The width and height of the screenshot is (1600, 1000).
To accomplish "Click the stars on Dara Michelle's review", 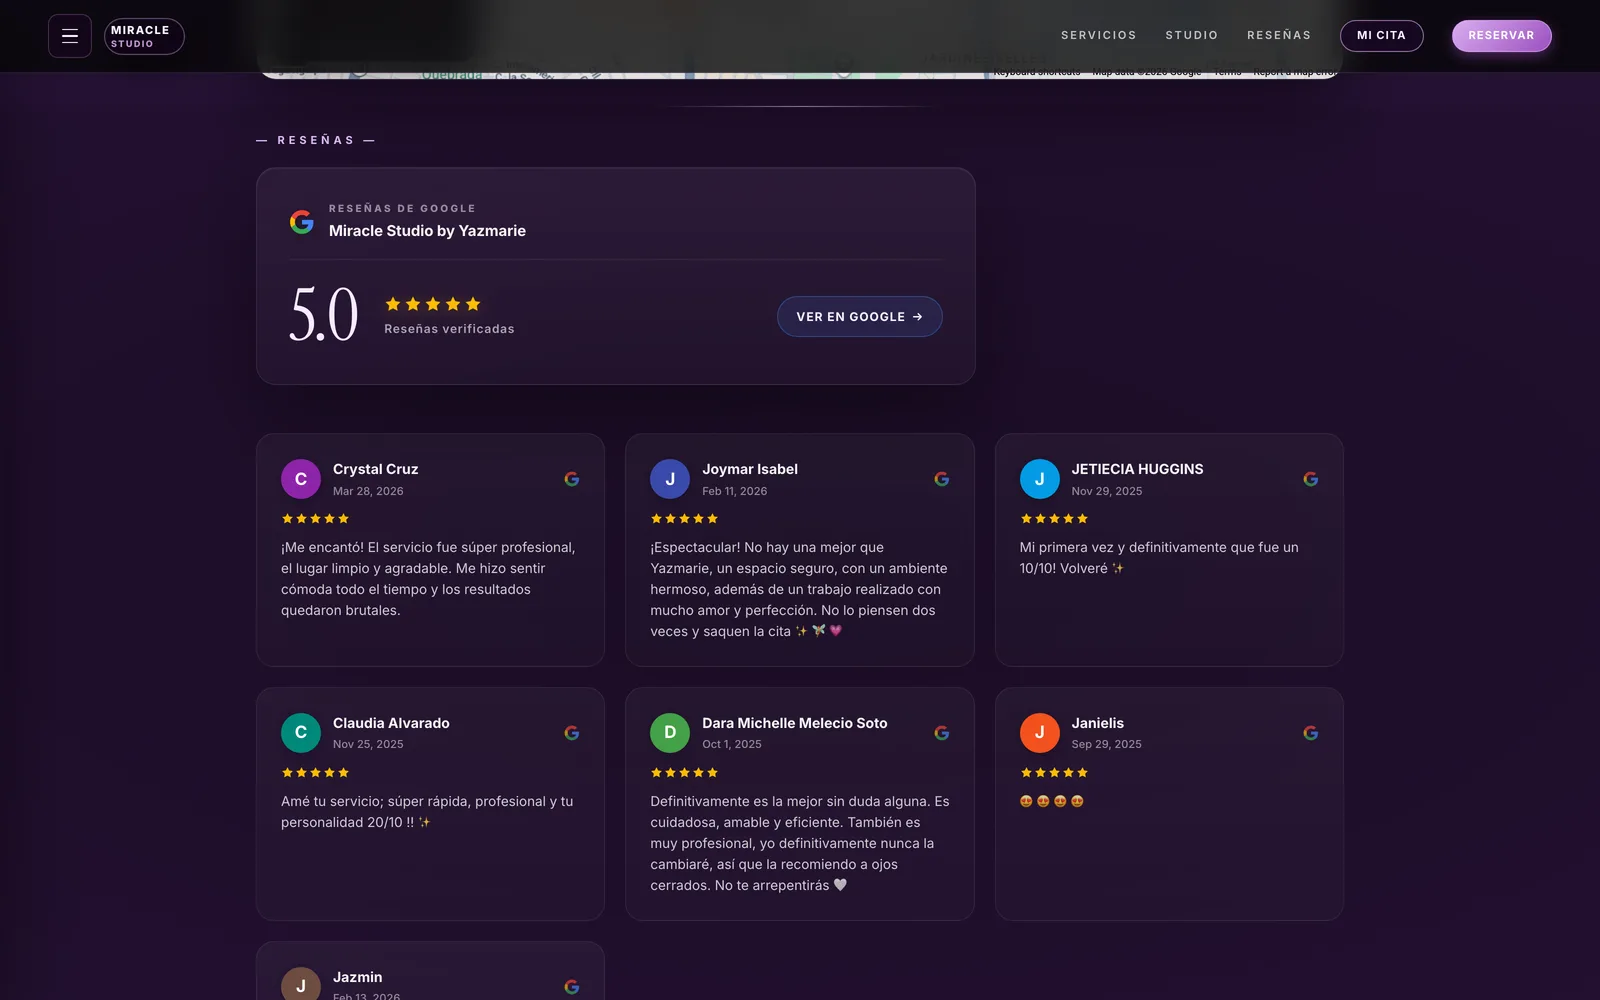I will coord(684,773).
